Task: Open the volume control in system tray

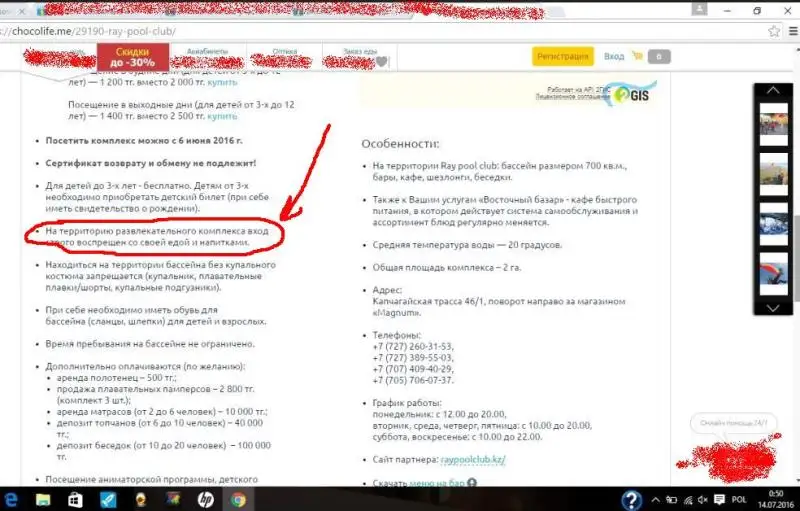Action: click(x=703, y=500)
